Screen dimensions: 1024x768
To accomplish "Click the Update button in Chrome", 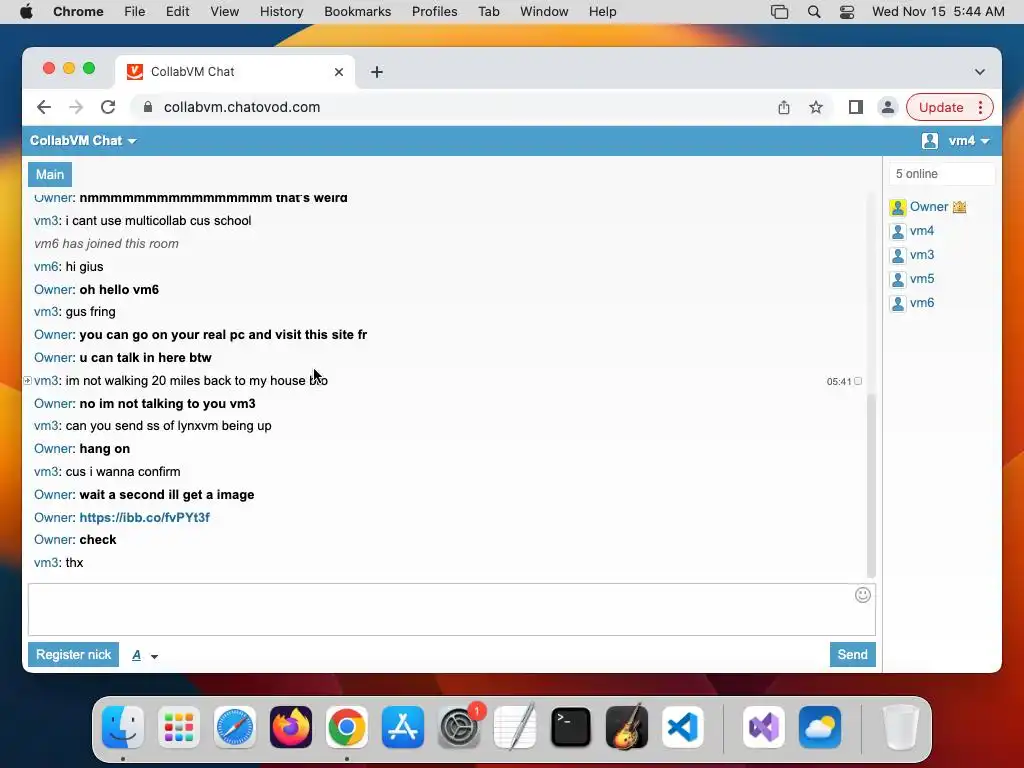I will point(940,107).
